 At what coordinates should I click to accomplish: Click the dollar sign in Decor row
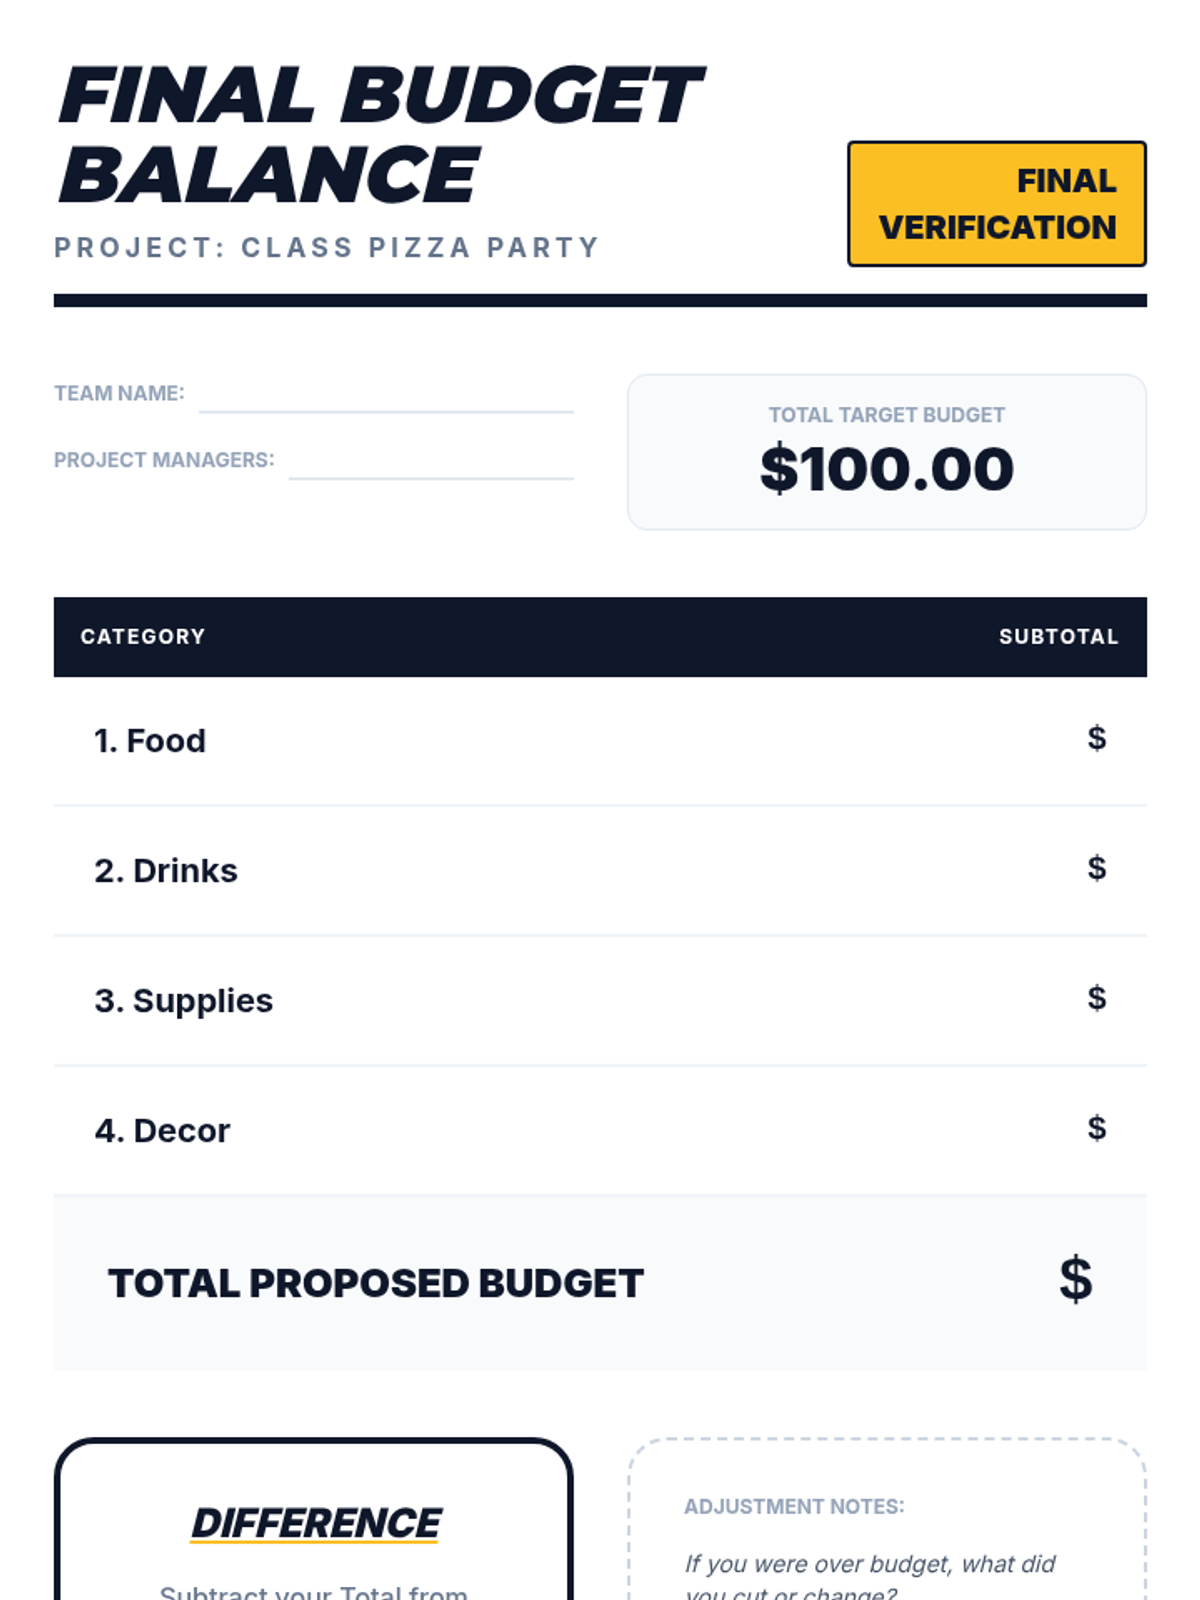click(1096, 1128)
